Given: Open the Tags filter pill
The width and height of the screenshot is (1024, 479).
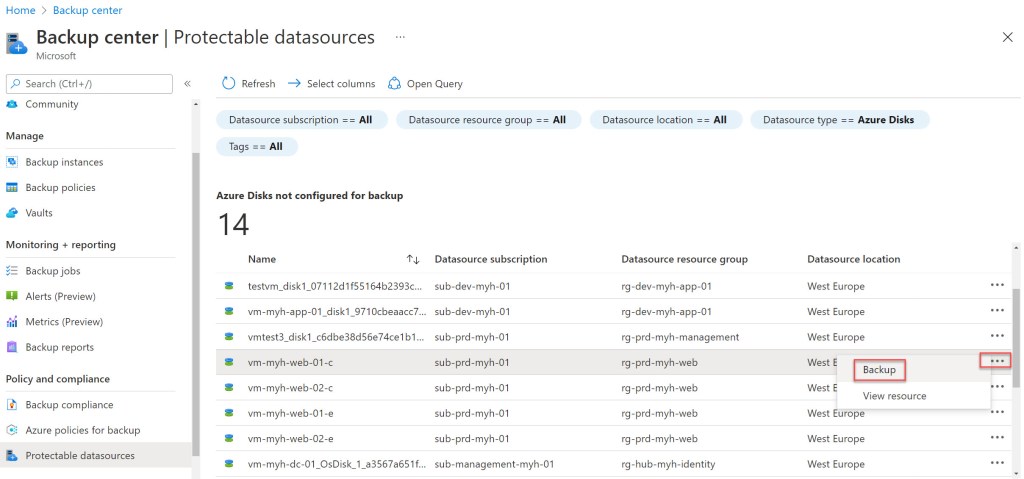Looking at the screenshot, I should tap(256, 147).
